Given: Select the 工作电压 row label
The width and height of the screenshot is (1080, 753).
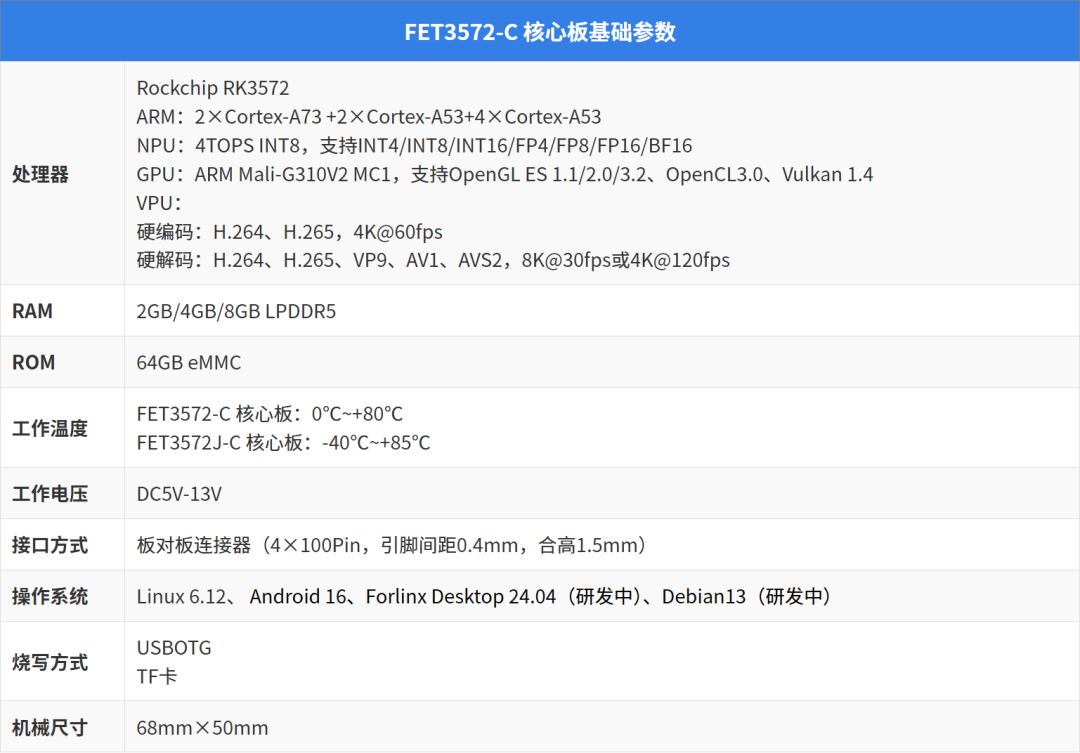Looking at the screenshot, I should coord(50,494).
